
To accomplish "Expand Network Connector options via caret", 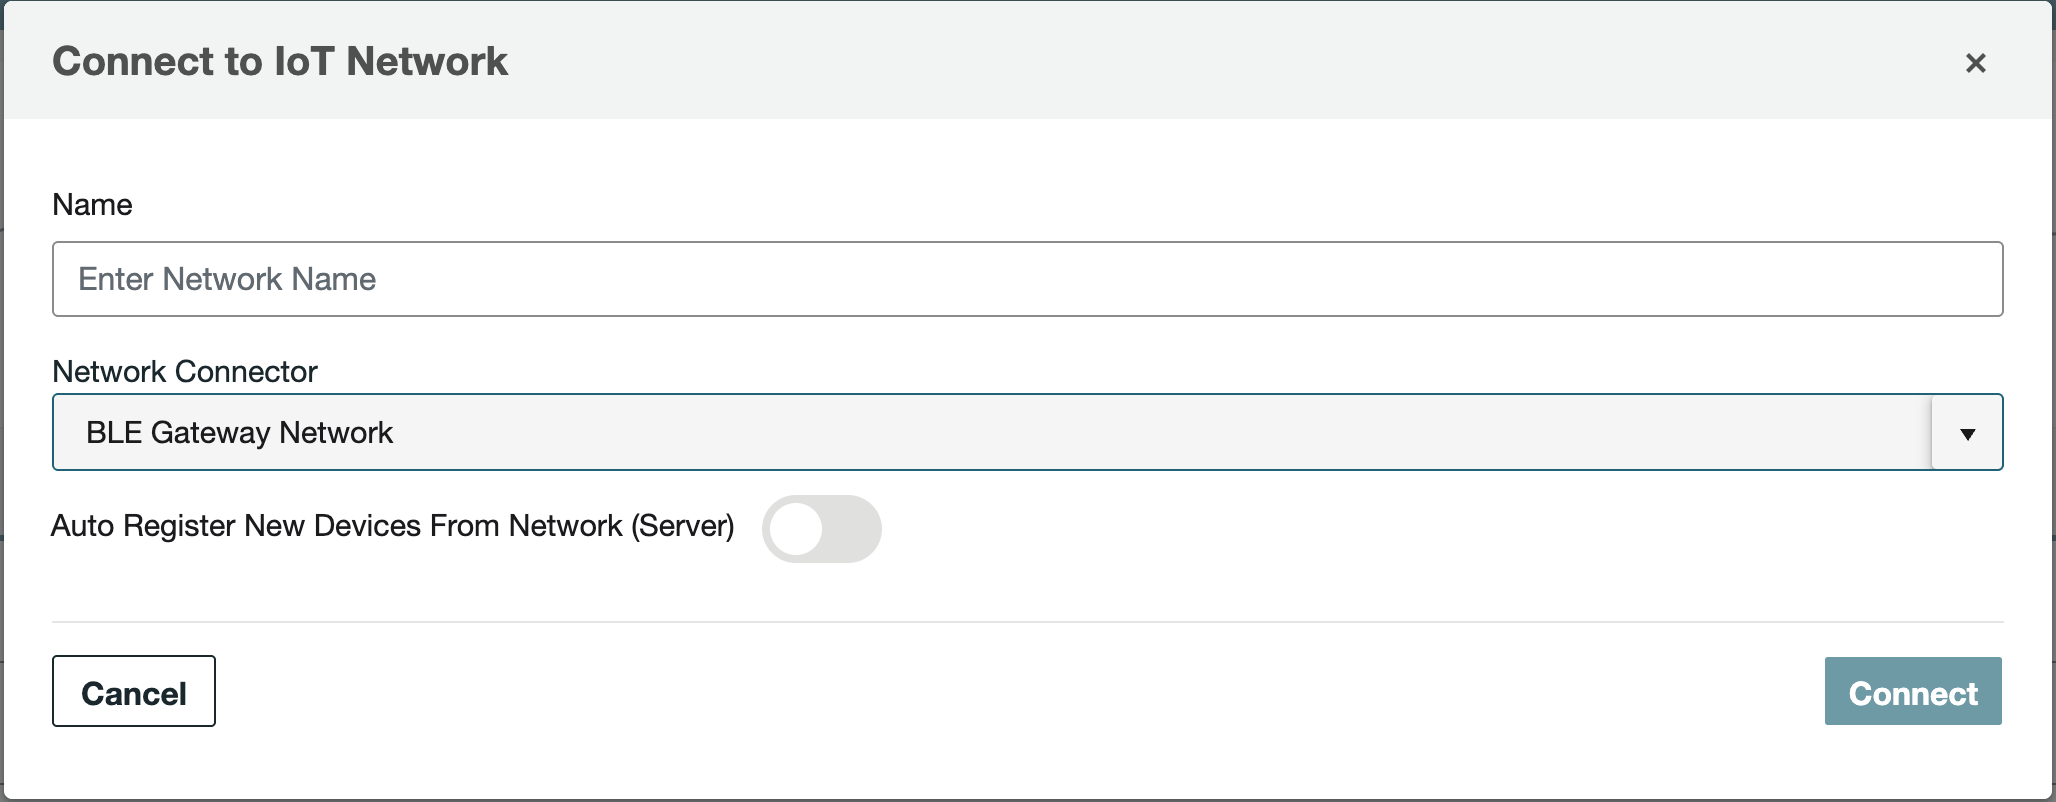I will (1967, 433).
